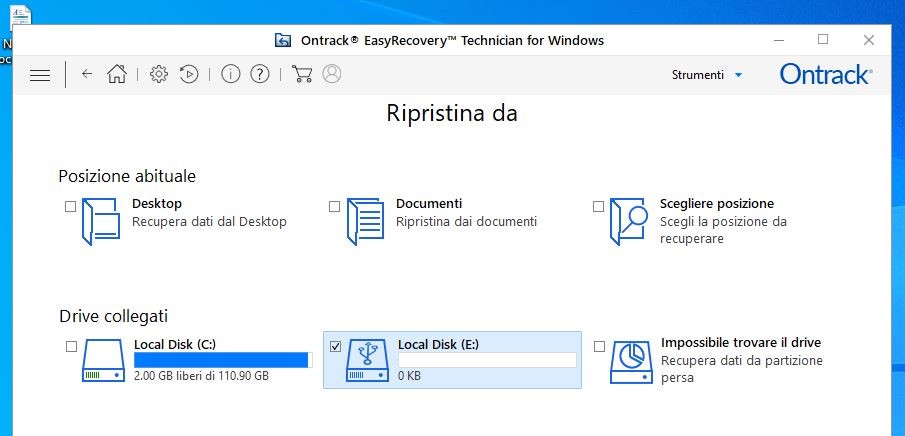Click the Desktop folder icon

pos(101,222)
